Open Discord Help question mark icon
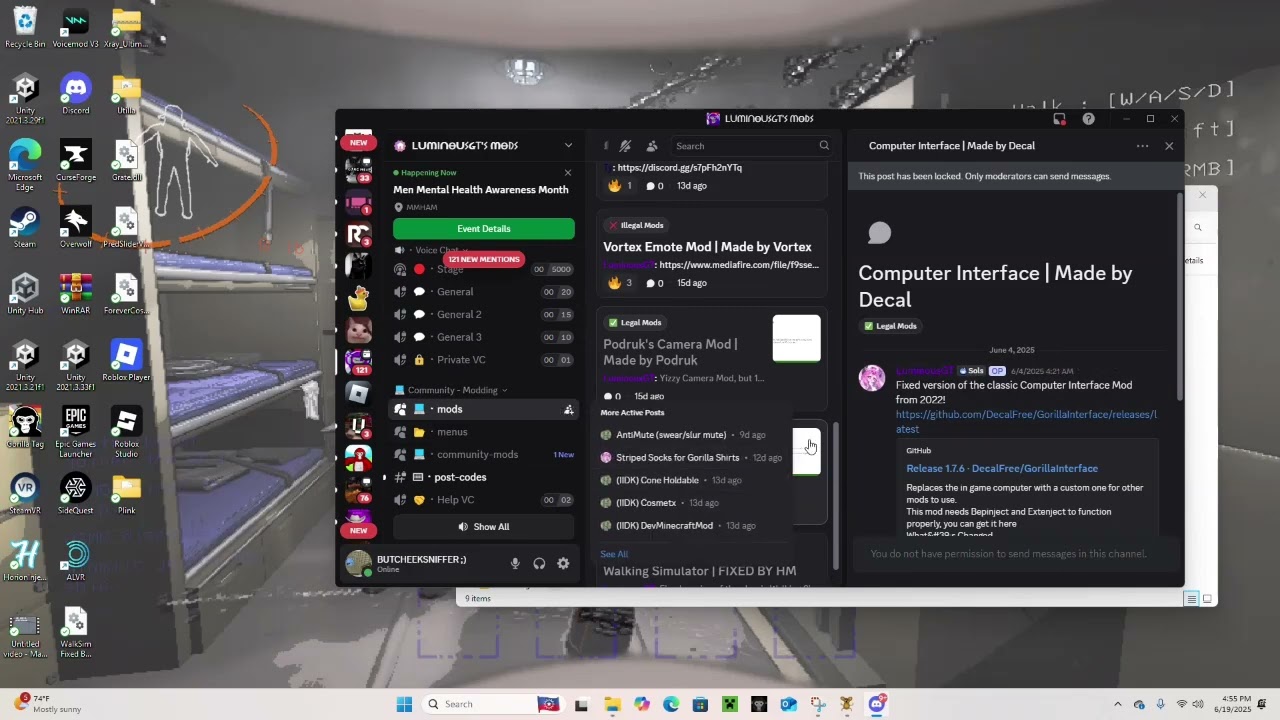Screen dimensions: 1280x720 [x=1088, y=119]
